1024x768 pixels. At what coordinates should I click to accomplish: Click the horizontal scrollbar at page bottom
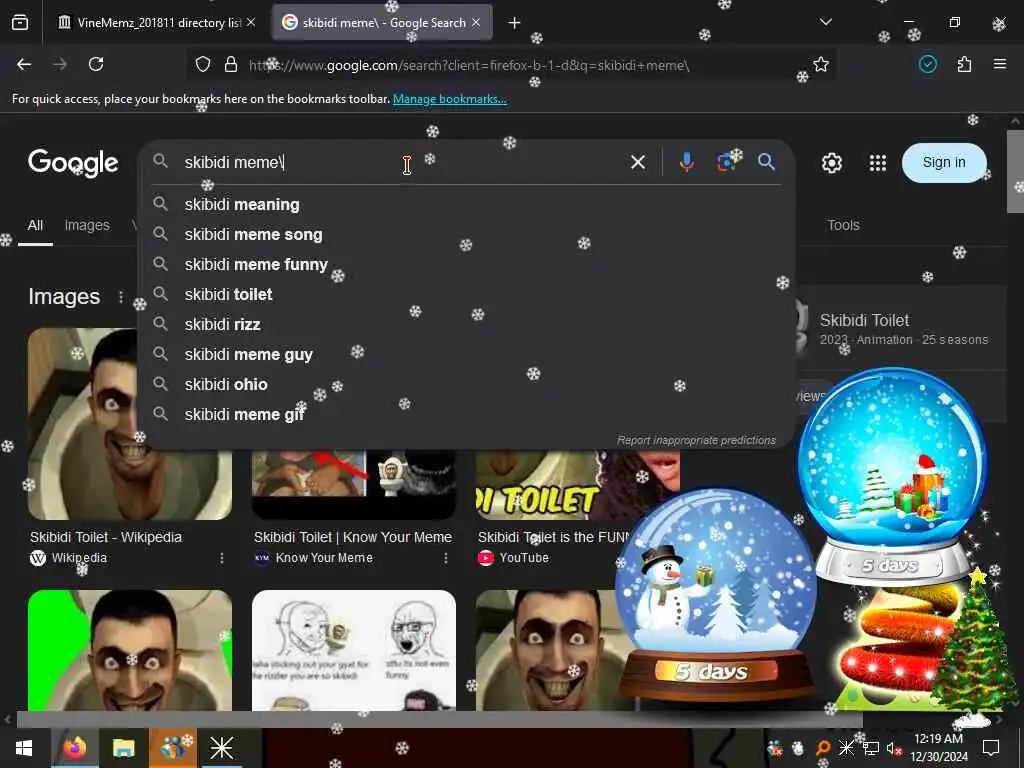pos(439,720)
